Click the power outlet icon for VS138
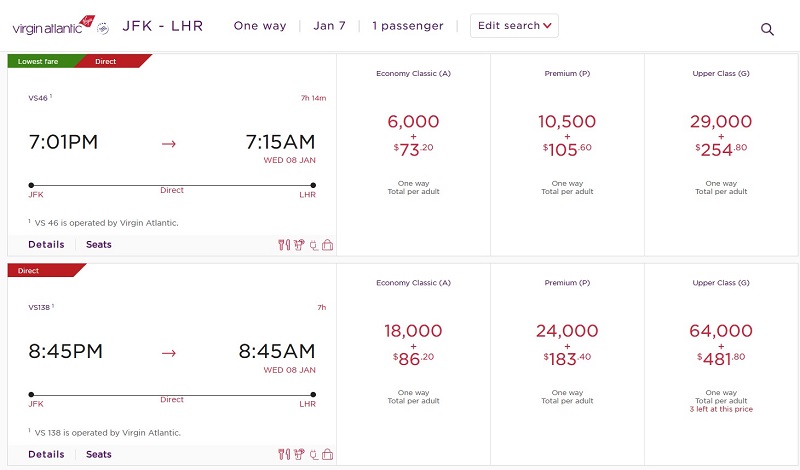This screenshot has width=800, height=470. pos(313,455)
